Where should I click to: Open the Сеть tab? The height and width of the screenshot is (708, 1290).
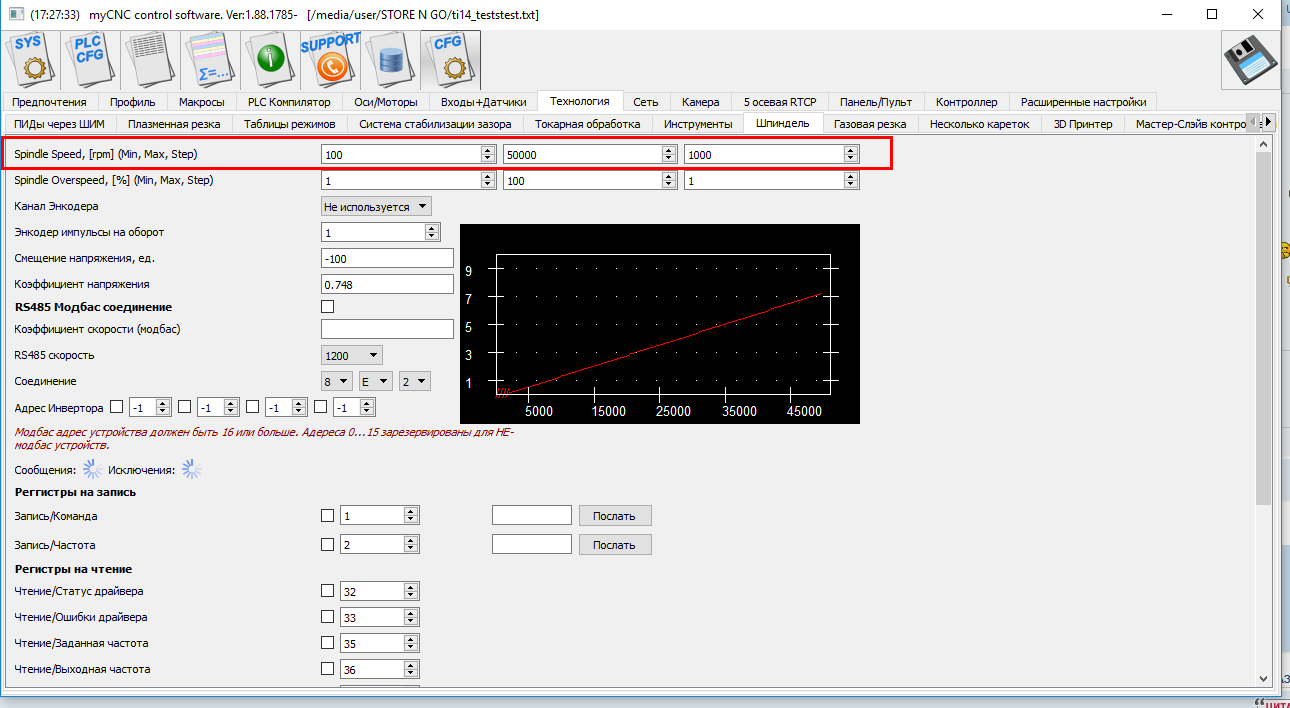pos(645,102)
